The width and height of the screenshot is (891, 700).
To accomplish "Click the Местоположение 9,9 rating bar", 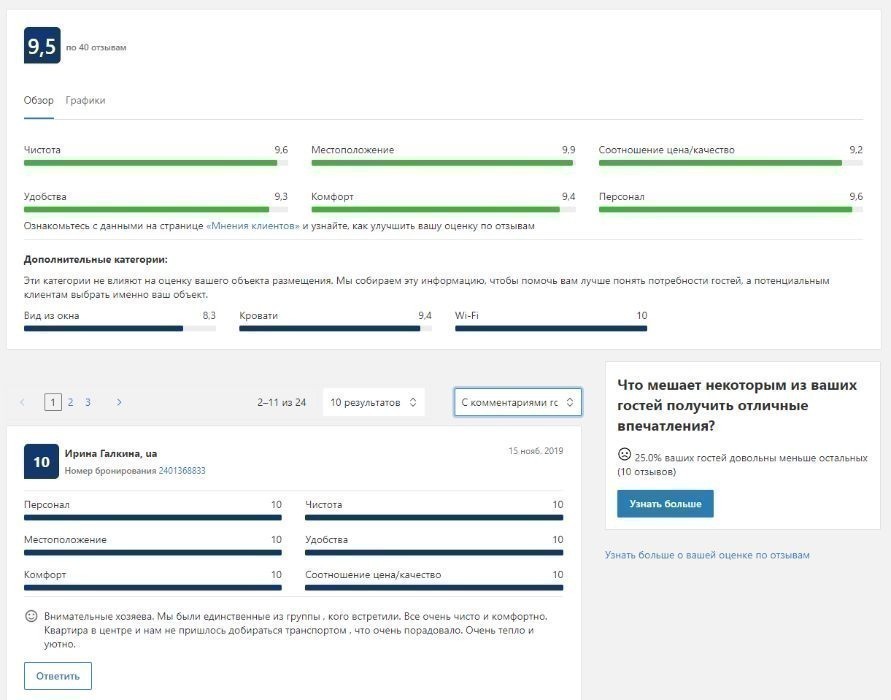I will (x=442, y=162).
